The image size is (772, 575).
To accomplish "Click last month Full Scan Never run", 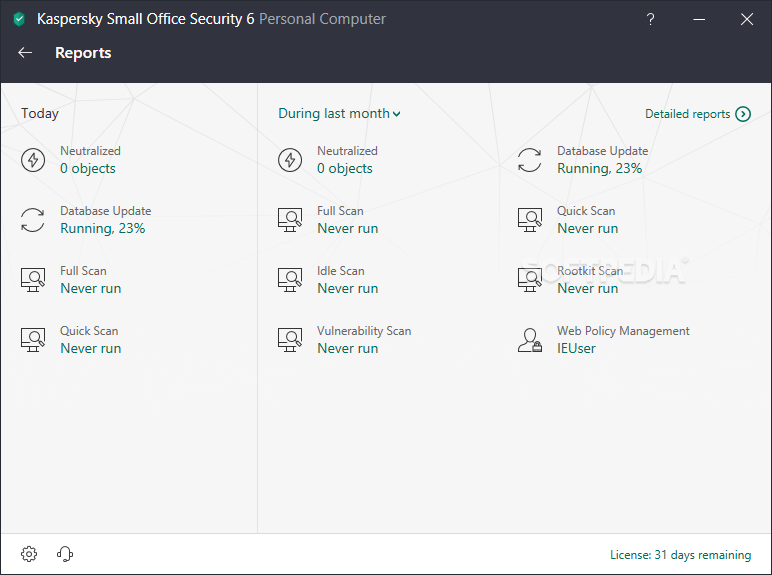I will click(348, 228).
